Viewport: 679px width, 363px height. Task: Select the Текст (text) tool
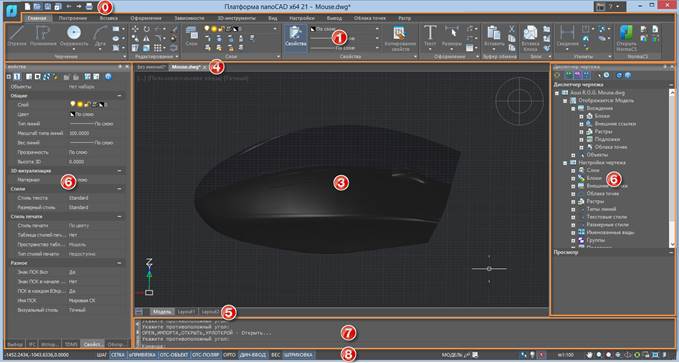pos(430,36)
